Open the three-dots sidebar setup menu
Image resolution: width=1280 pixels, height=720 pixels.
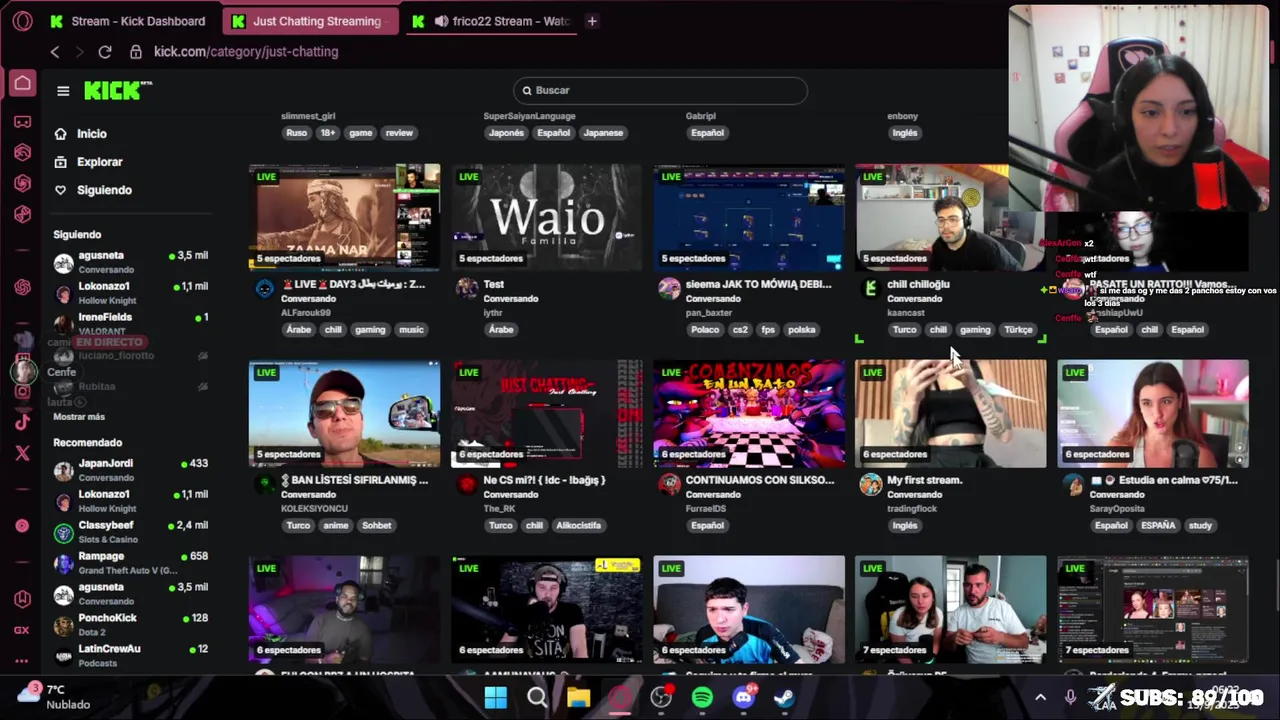pos(22,661)
